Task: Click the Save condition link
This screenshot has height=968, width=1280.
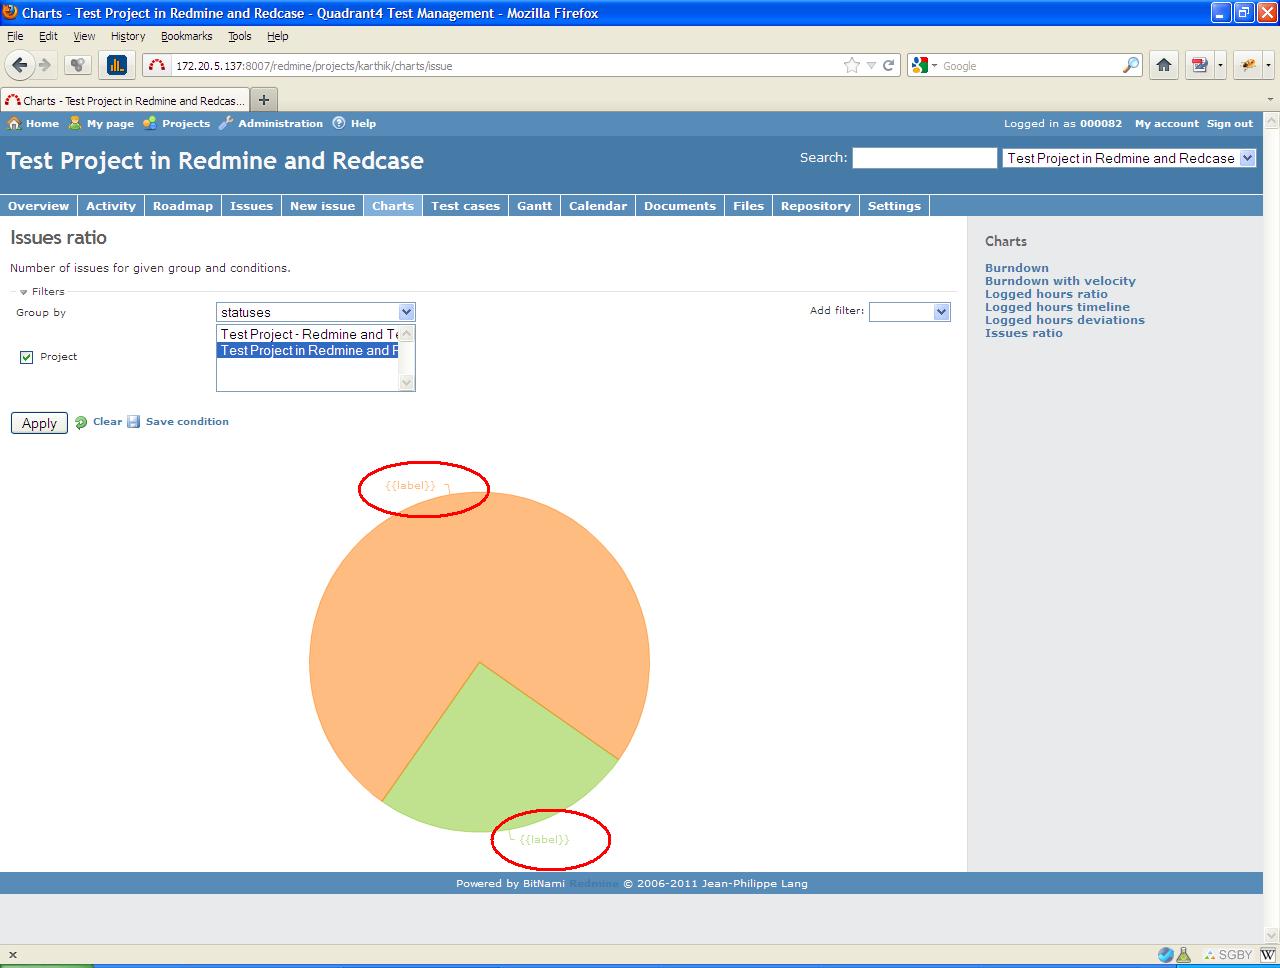Action: [187, 422]
